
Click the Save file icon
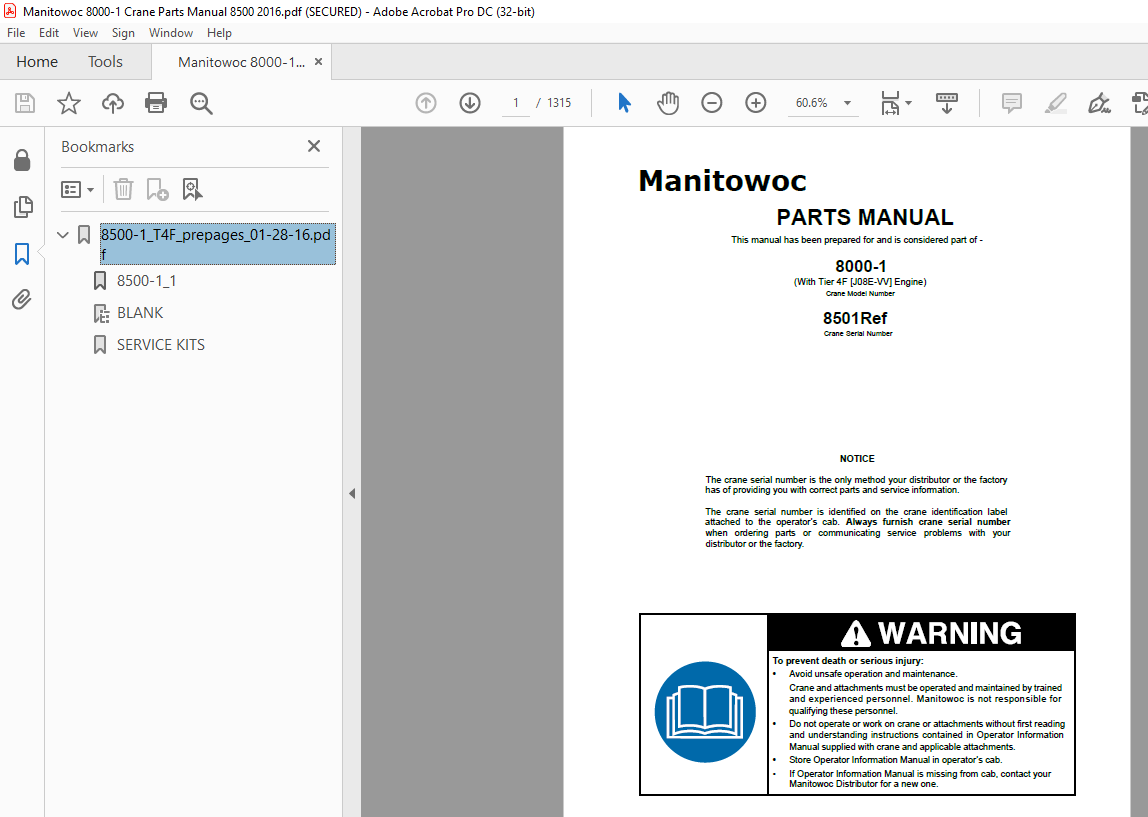tap(25, 103)
